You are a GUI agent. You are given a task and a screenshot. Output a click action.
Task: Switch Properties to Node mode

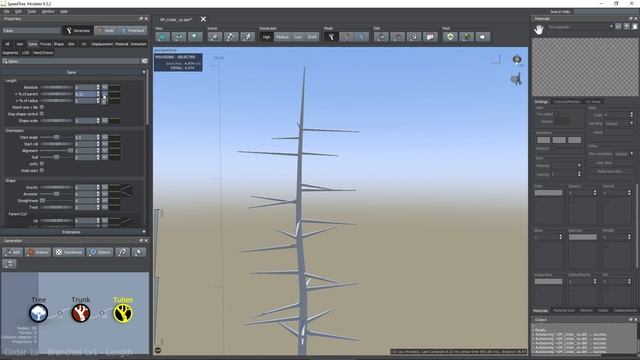[x=106, y=31]
